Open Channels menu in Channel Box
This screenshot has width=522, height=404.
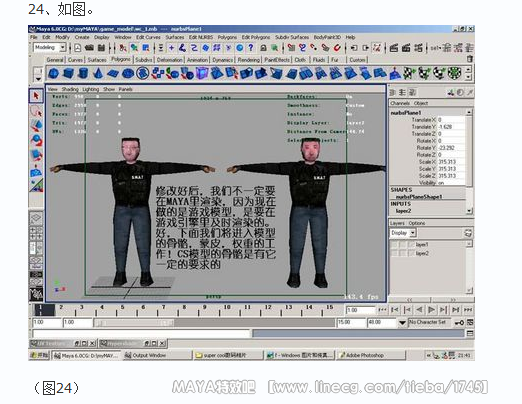click(x=400, y=103)
